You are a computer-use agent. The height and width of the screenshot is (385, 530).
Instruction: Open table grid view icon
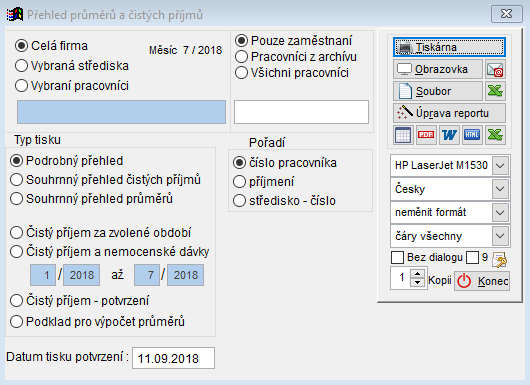(x=403, y=135)
